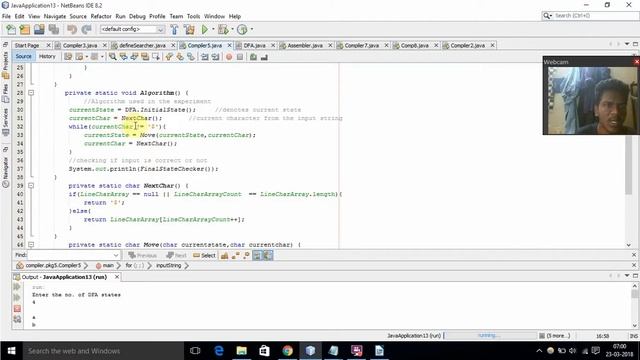640x360 pixels.
Task: Open the File menu
Action: point(6,16)
